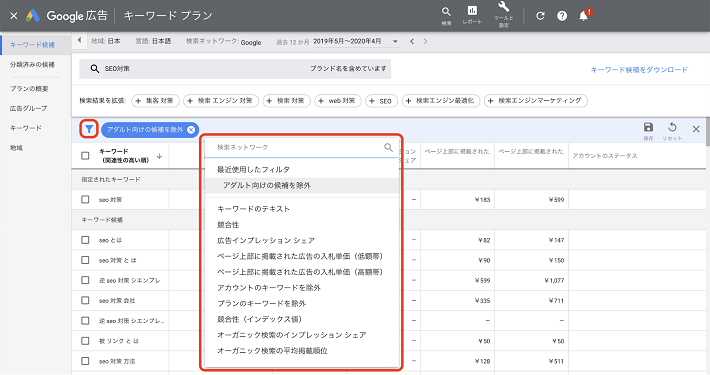Click the funnel filter icon

point(89,130)
